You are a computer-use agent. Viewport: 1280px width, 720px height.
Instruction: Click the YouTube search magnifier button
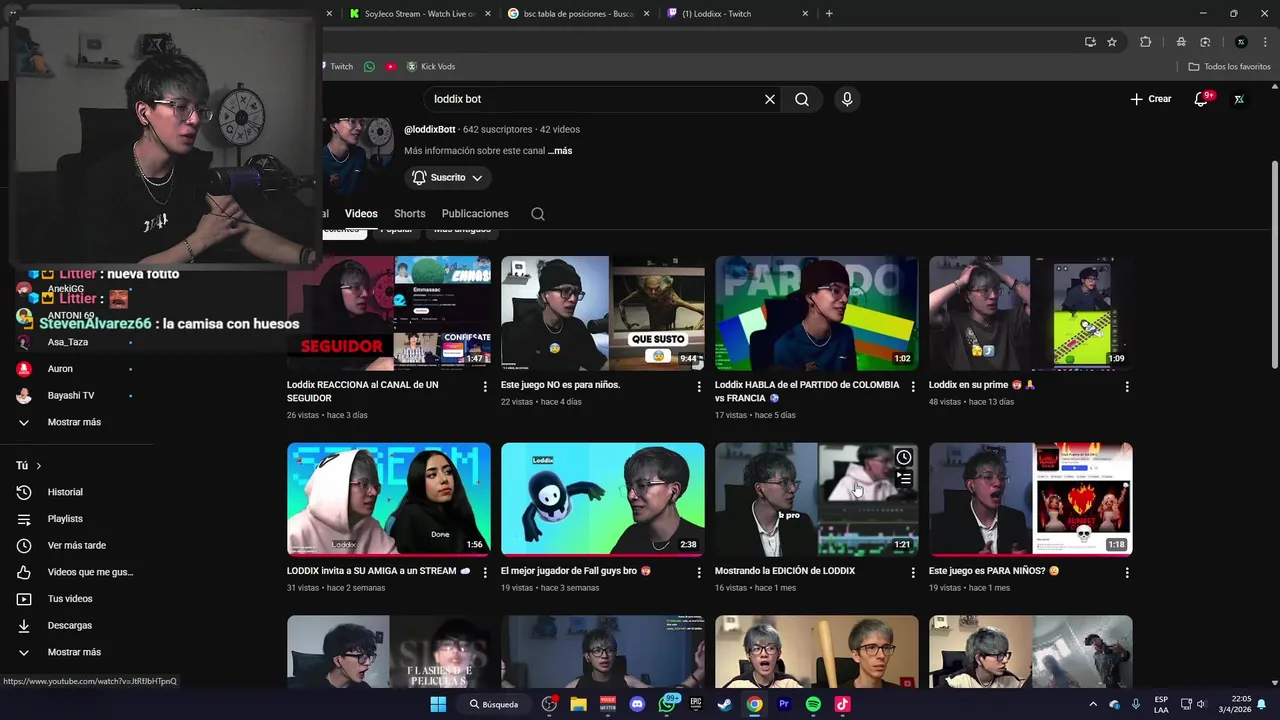(x=802, y=99)
